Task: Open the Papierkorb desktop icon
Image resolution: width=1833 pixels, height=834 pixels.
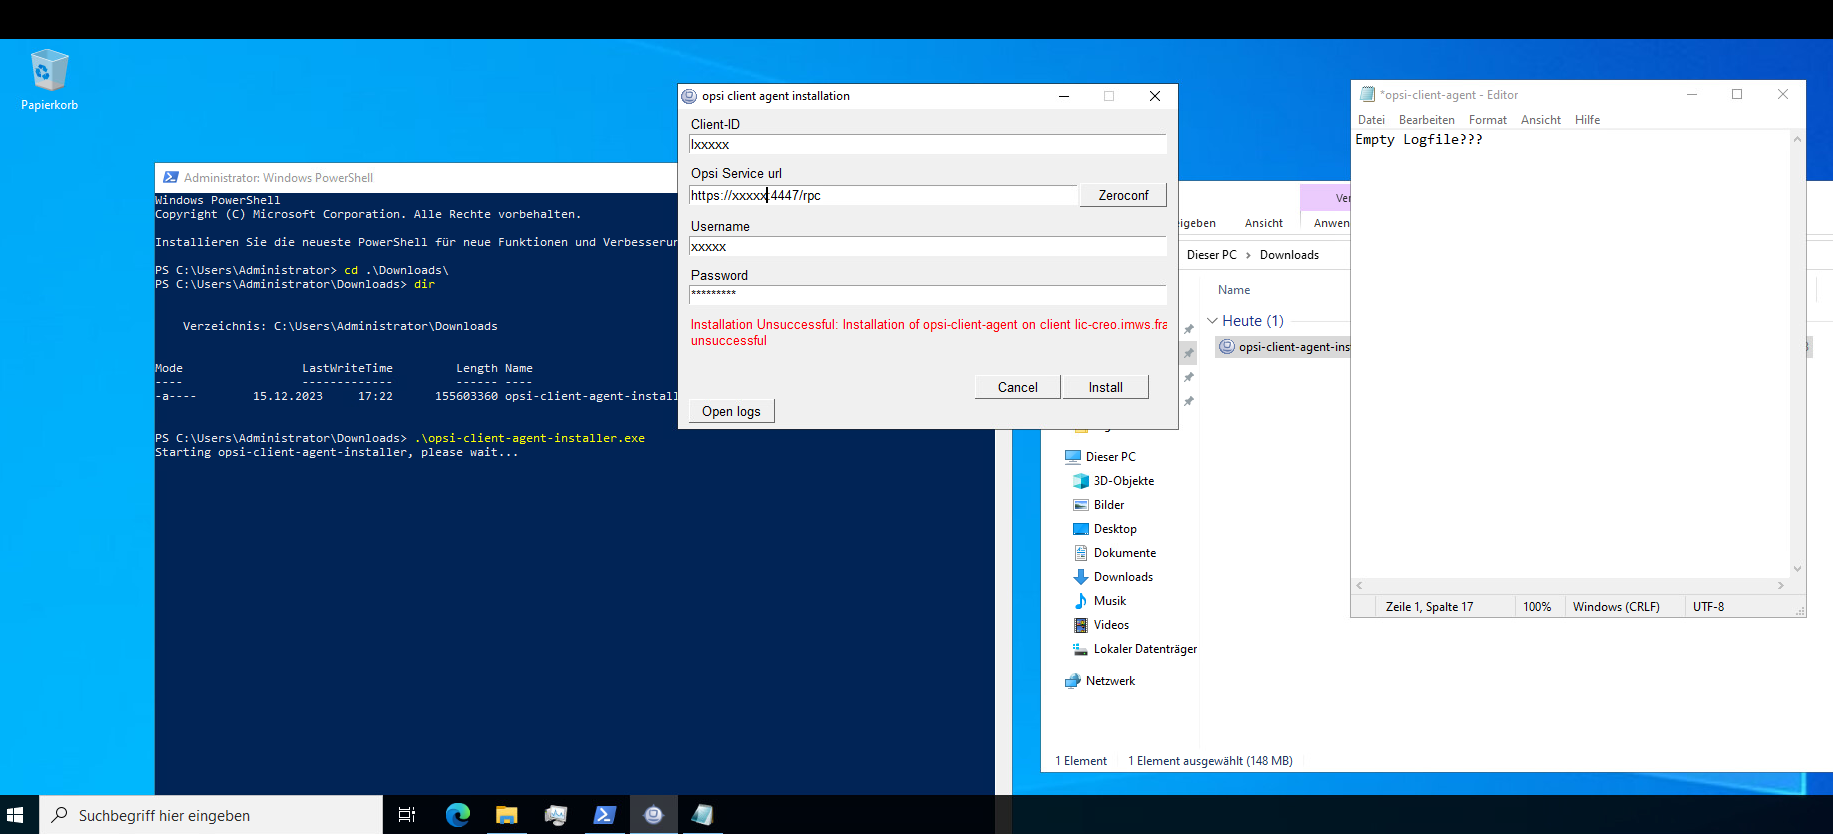Action: pos(49,80)
